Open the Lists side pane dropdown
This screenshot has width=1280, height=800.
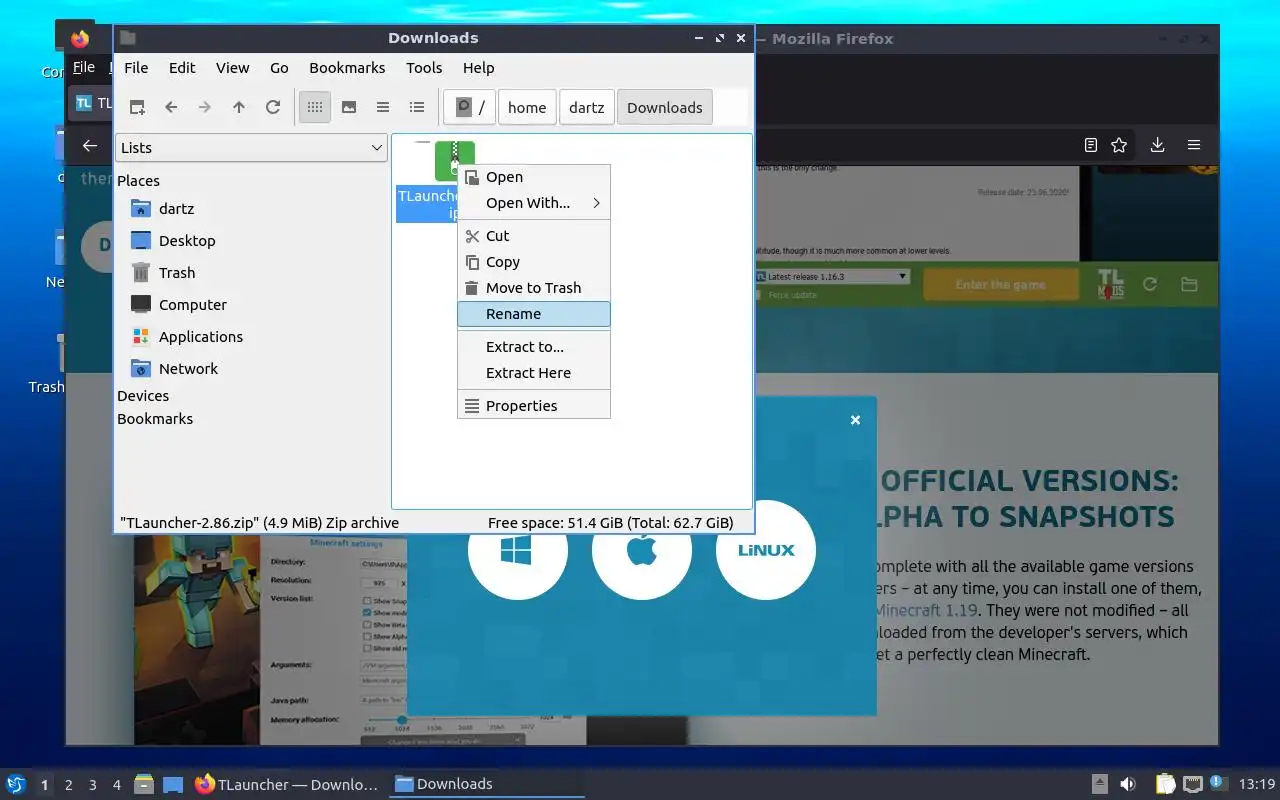(251, 147)
